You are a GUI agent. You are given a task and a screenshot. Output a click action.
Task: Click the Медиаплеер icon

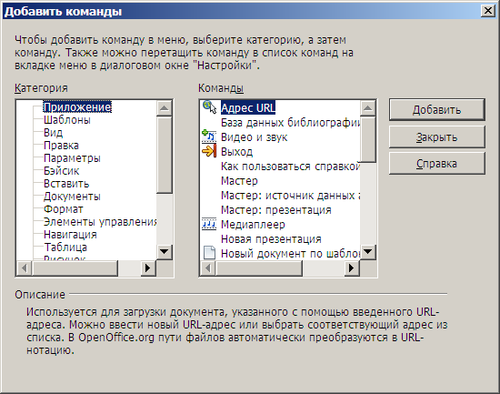point(209,224)
